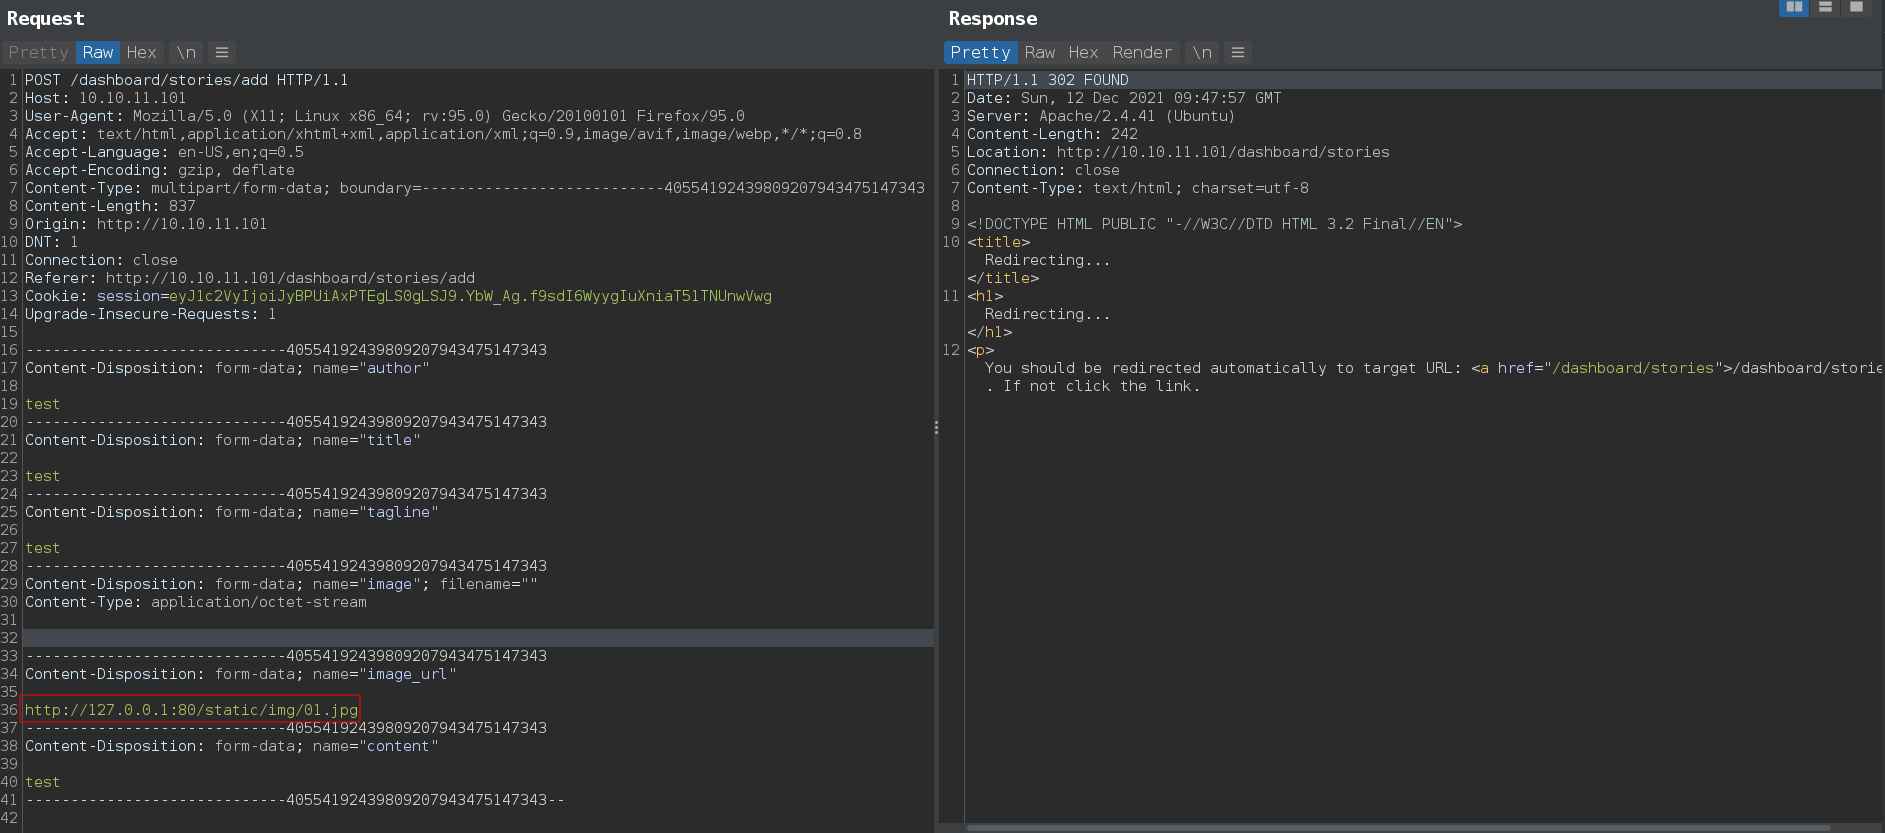Open the Request panel hamburger options menu
1885x833 pixels.
tap(222, 52)
